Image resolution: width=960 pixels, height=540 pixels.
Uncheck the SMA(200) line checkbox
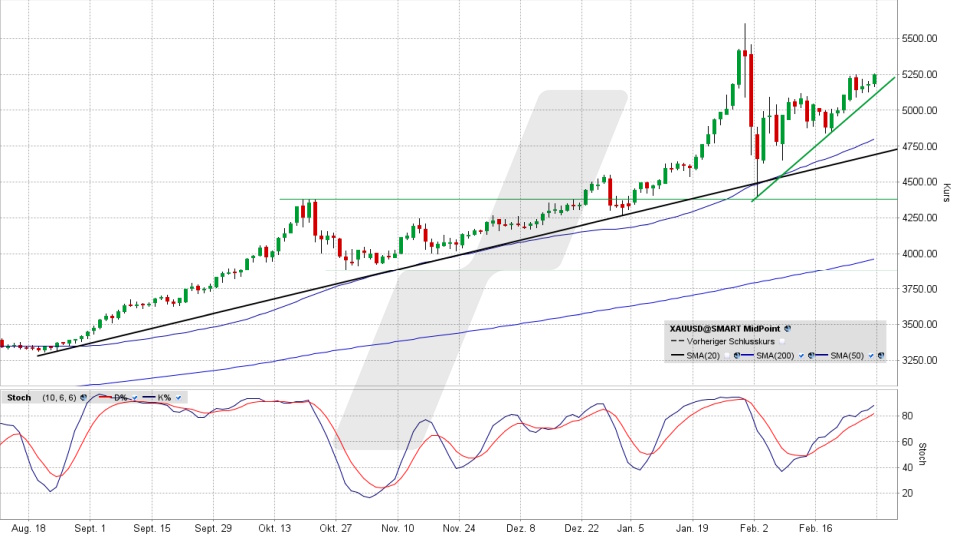pyautogui.click(x=801, y=355)
